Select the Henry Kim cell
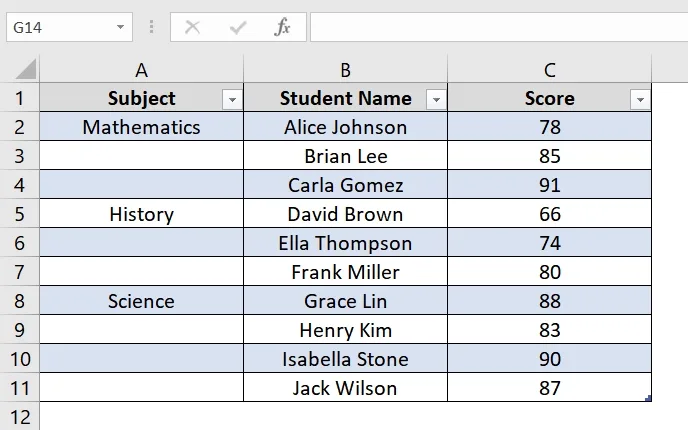The image size is (688, 430). click(345, 329)
